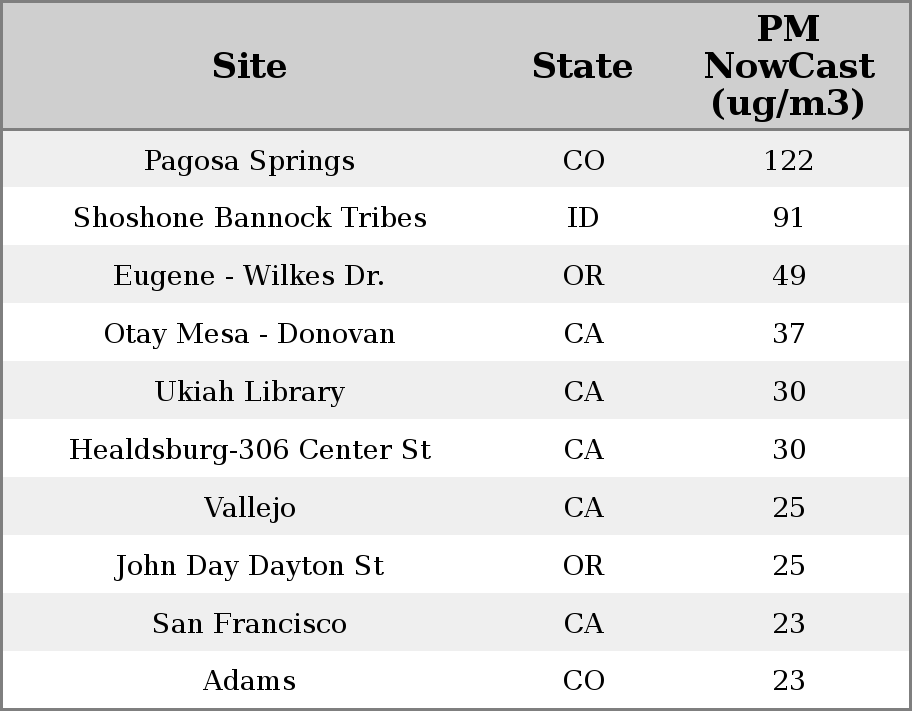This screenshot has width=912, height=711.
Task: Click the Healdsburg-306 Center St site name
Action: click(250, 450)
